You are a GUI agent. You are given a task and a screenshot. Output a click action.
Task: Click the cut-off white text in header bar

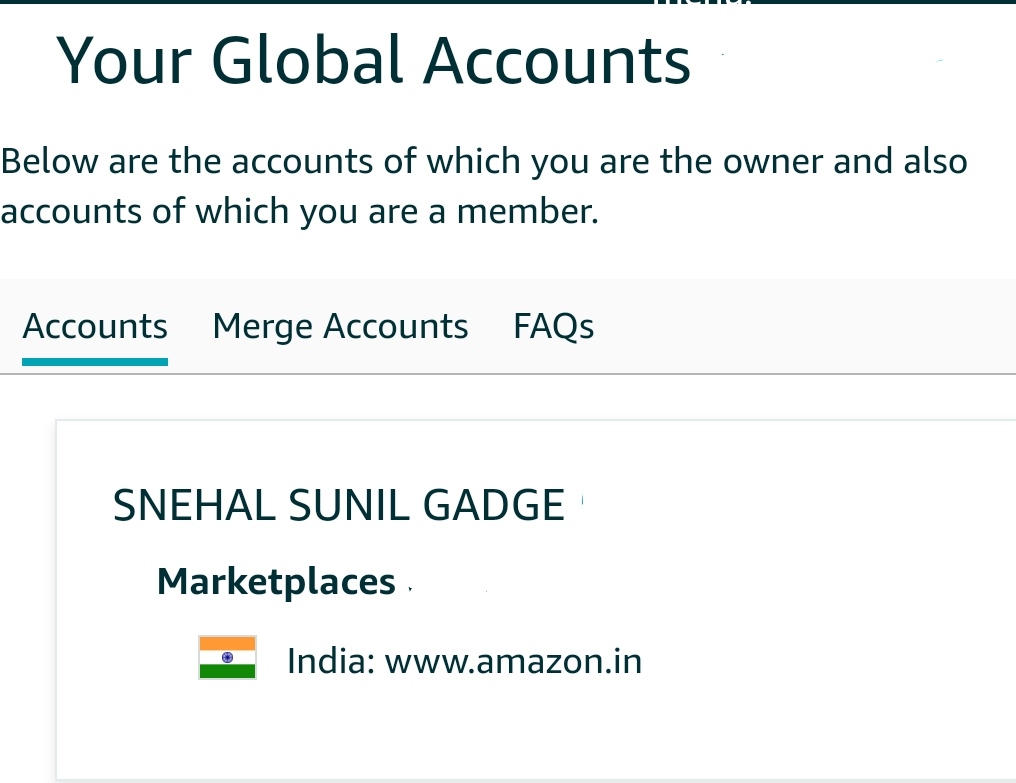(700, 3)
